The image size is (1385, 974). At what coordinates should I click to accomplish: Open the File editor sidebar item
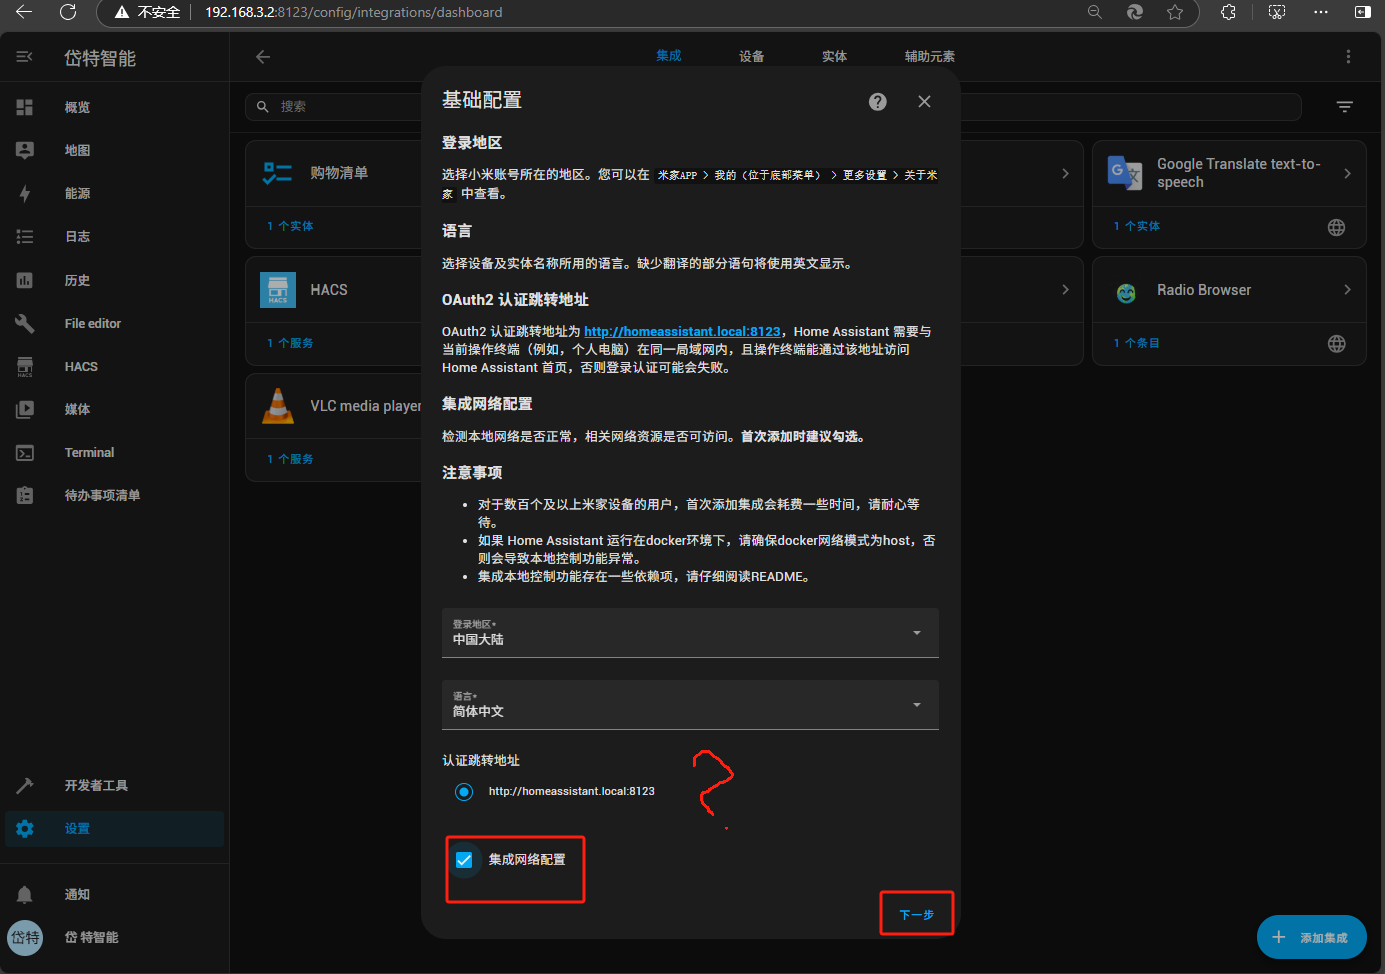92,324
